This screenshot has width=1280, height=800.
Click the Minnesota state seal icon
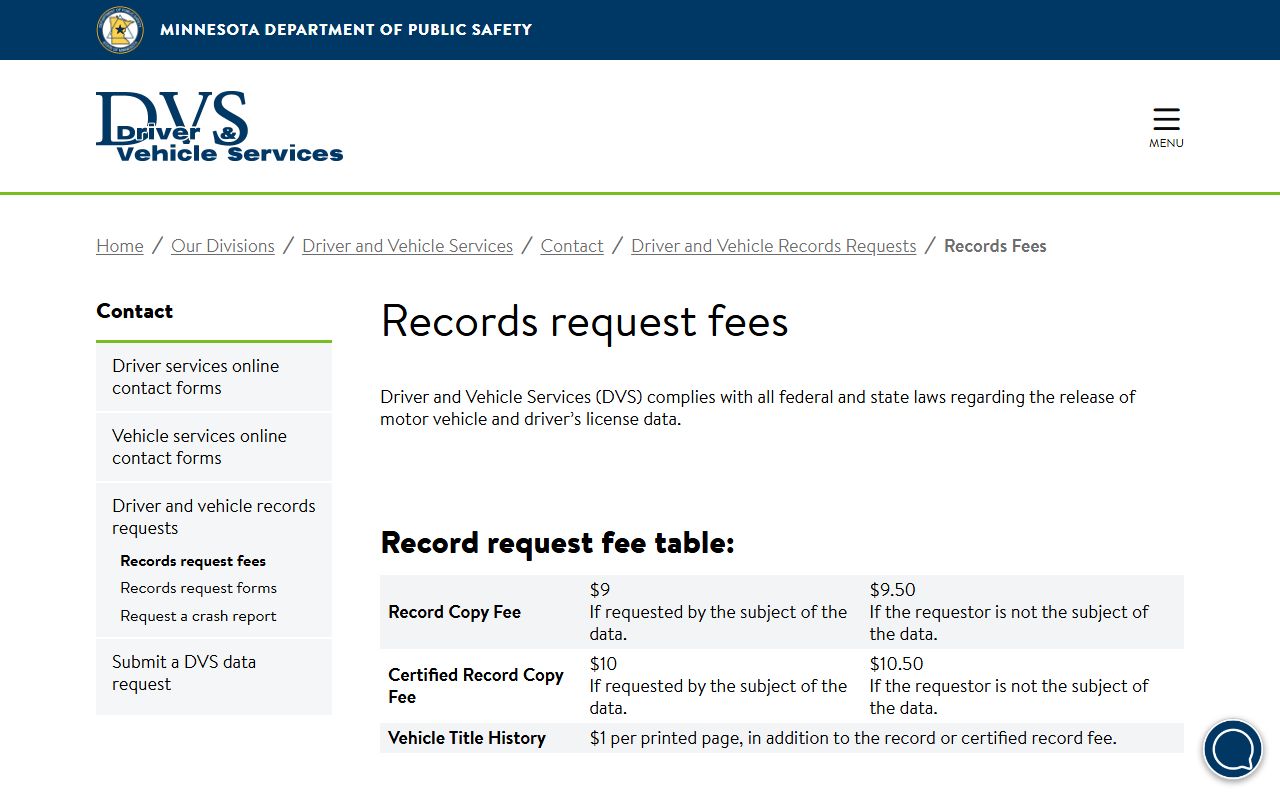pyautogui.click(x=120, y=29)
